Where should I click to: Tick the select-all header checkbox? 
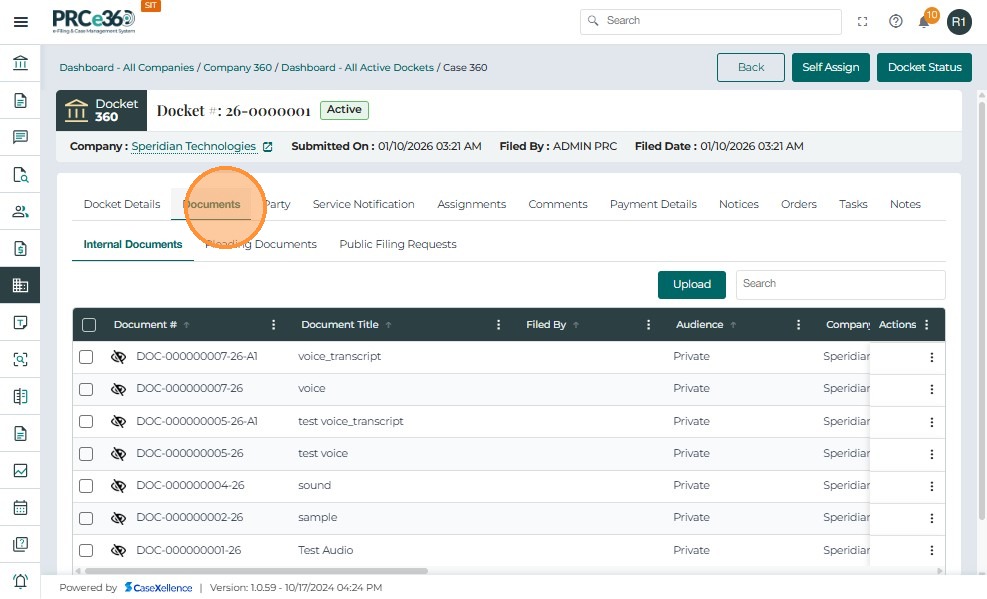tap(89, 325)
